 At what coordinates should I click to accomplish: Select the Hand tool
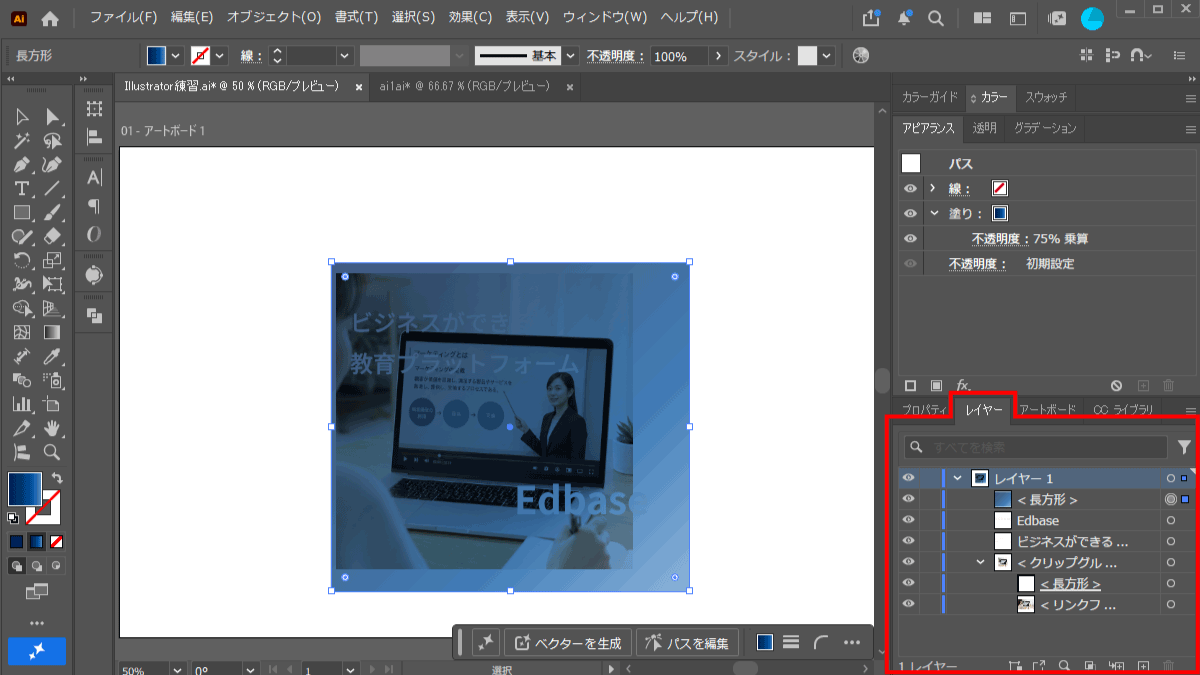tap(53, 428)
